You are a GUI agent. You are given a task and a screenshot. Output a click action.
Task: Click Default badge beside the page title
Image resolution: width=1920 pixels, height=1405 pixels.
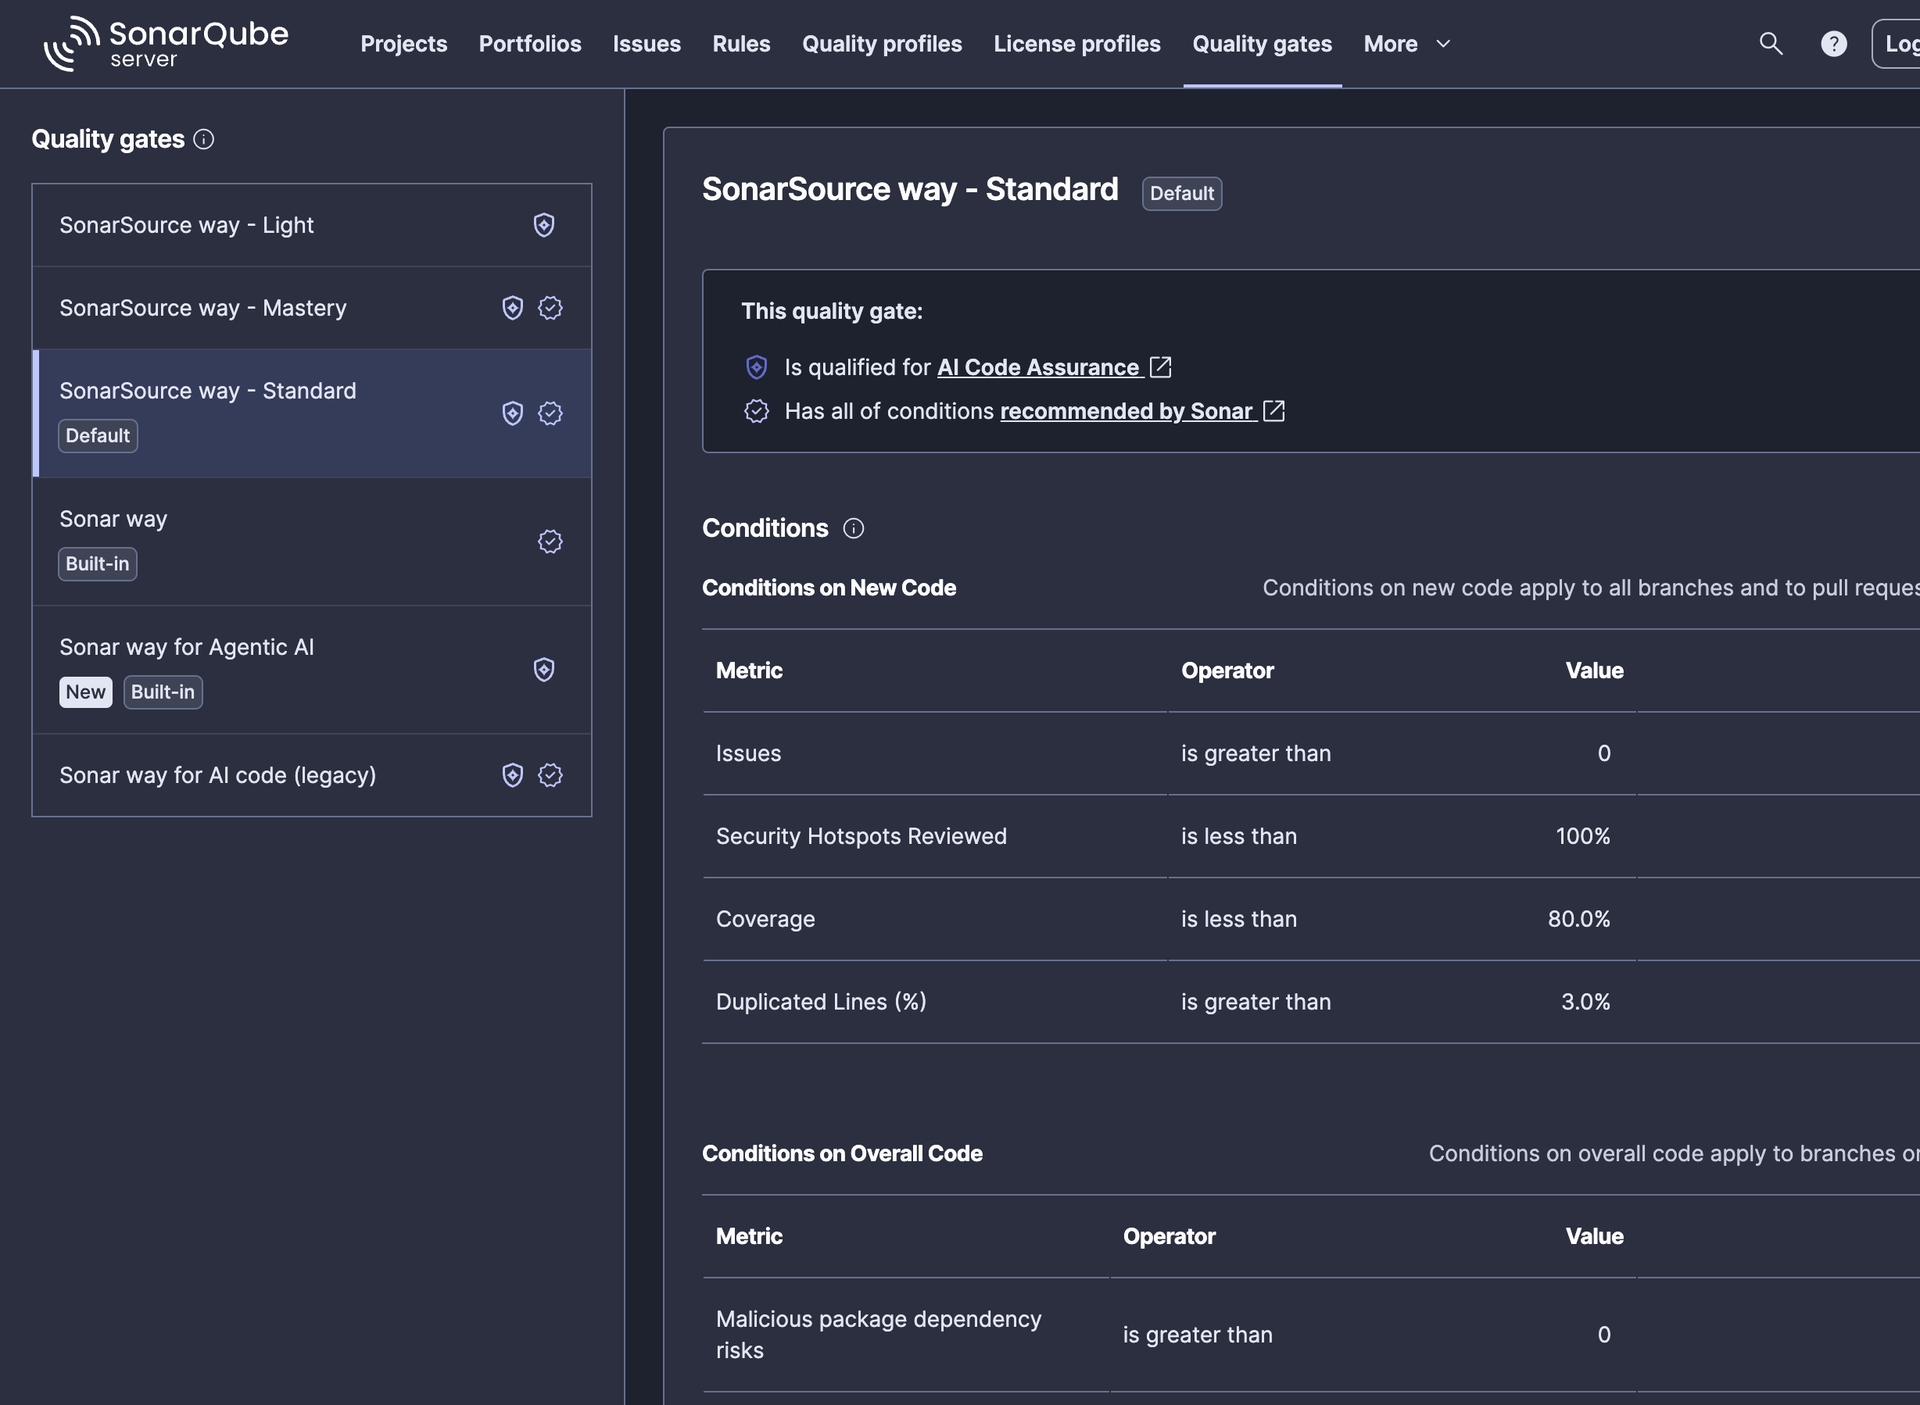[1182, 193]
